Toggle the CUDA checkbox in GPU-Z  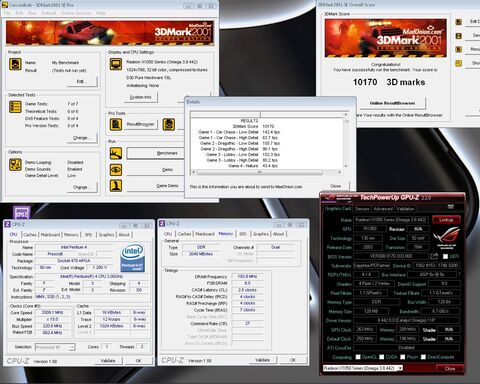click(x=382, y=357)
